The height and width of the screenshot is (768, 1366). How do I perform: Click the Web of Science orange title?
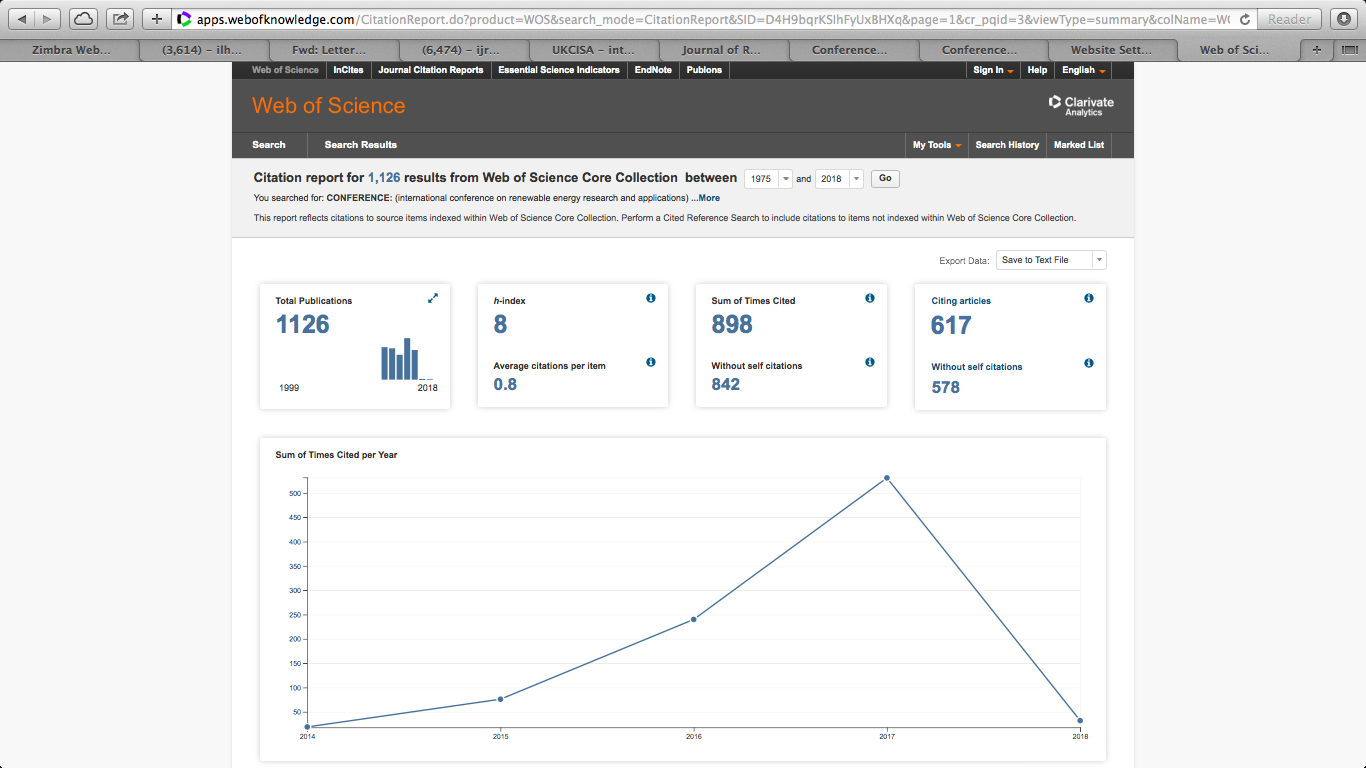329,106
